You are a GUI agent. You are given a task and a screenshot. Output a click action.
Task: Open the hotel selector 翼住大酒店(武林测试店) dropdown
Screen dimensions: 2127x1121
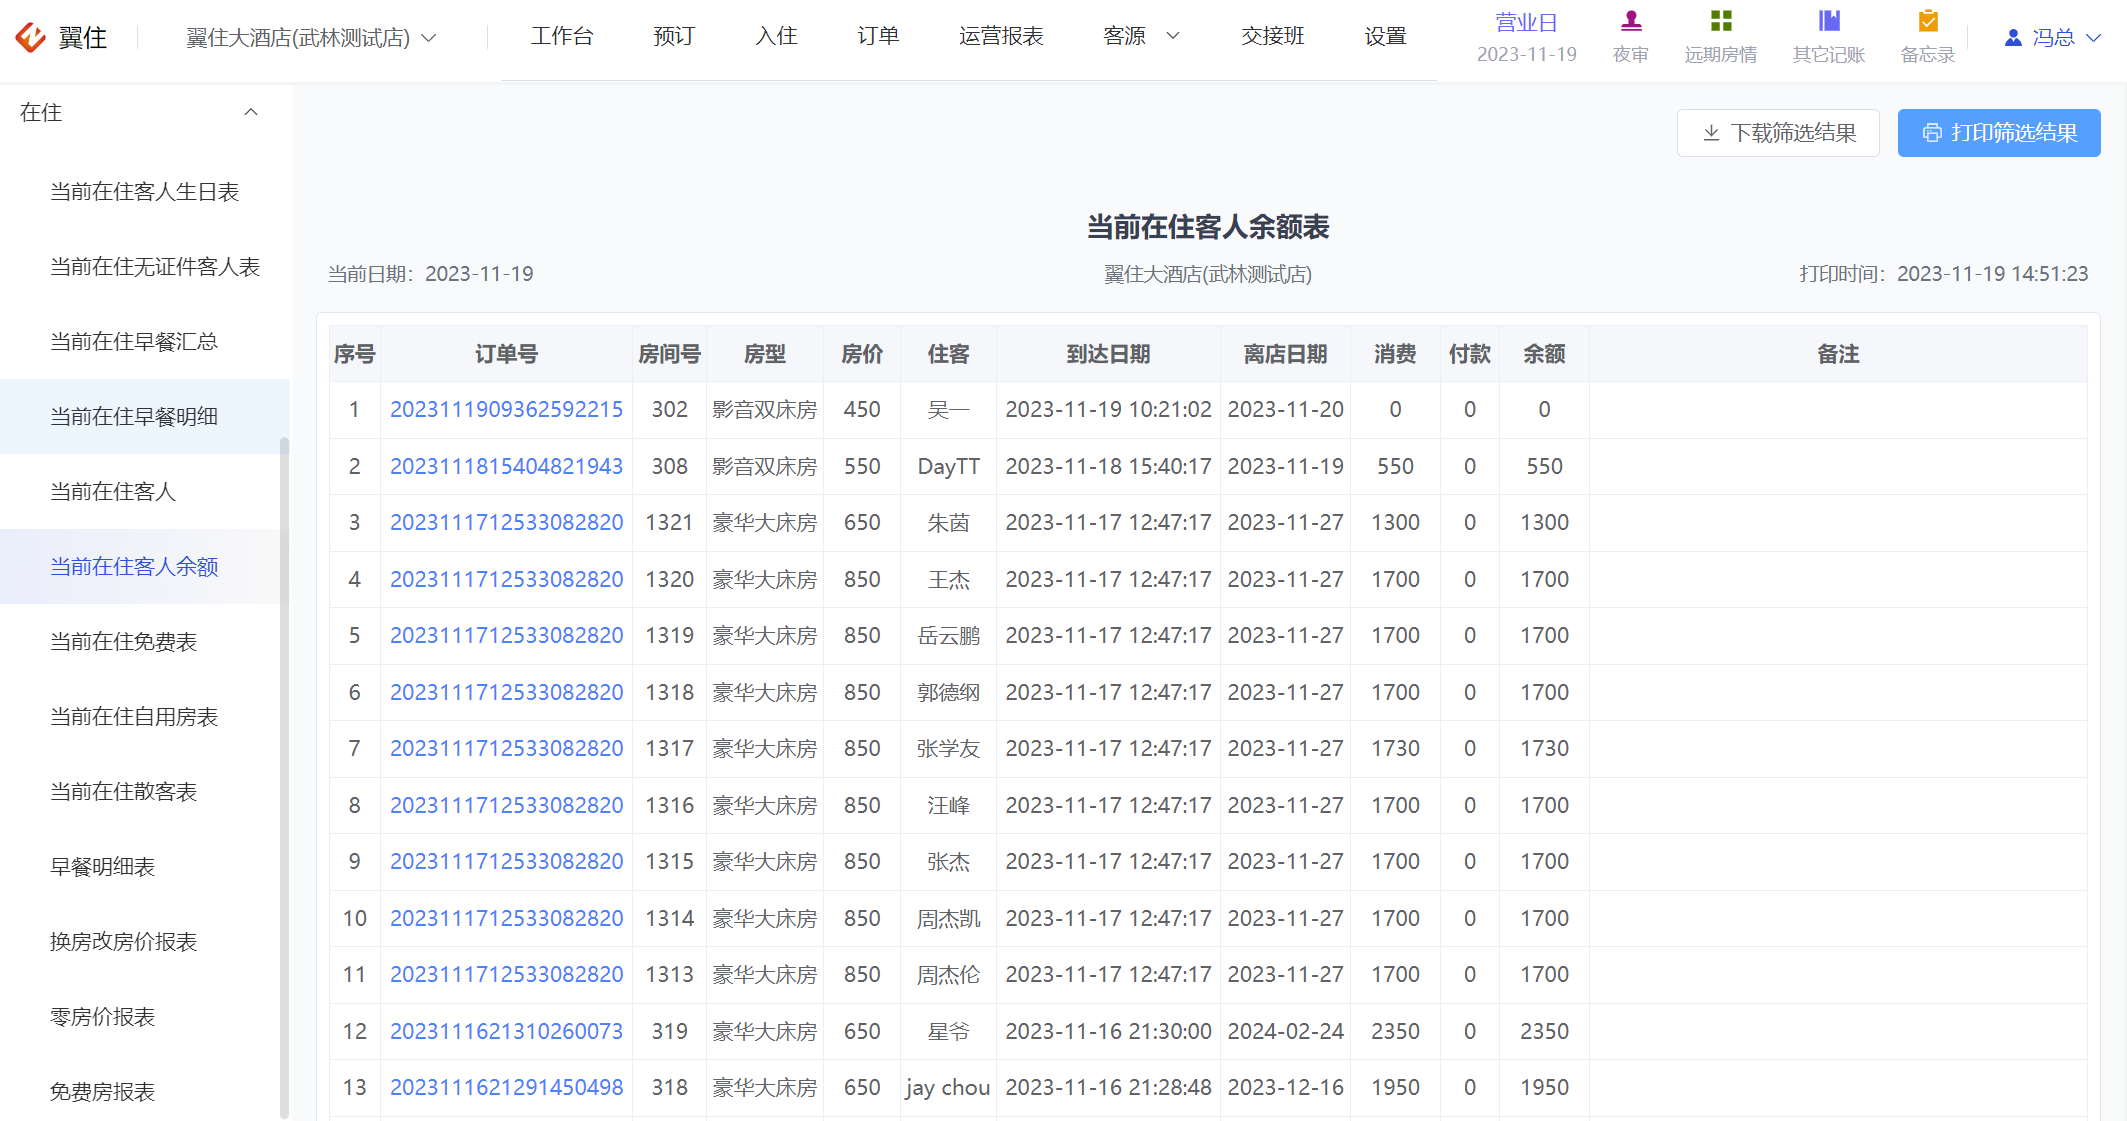click(311, 38)
